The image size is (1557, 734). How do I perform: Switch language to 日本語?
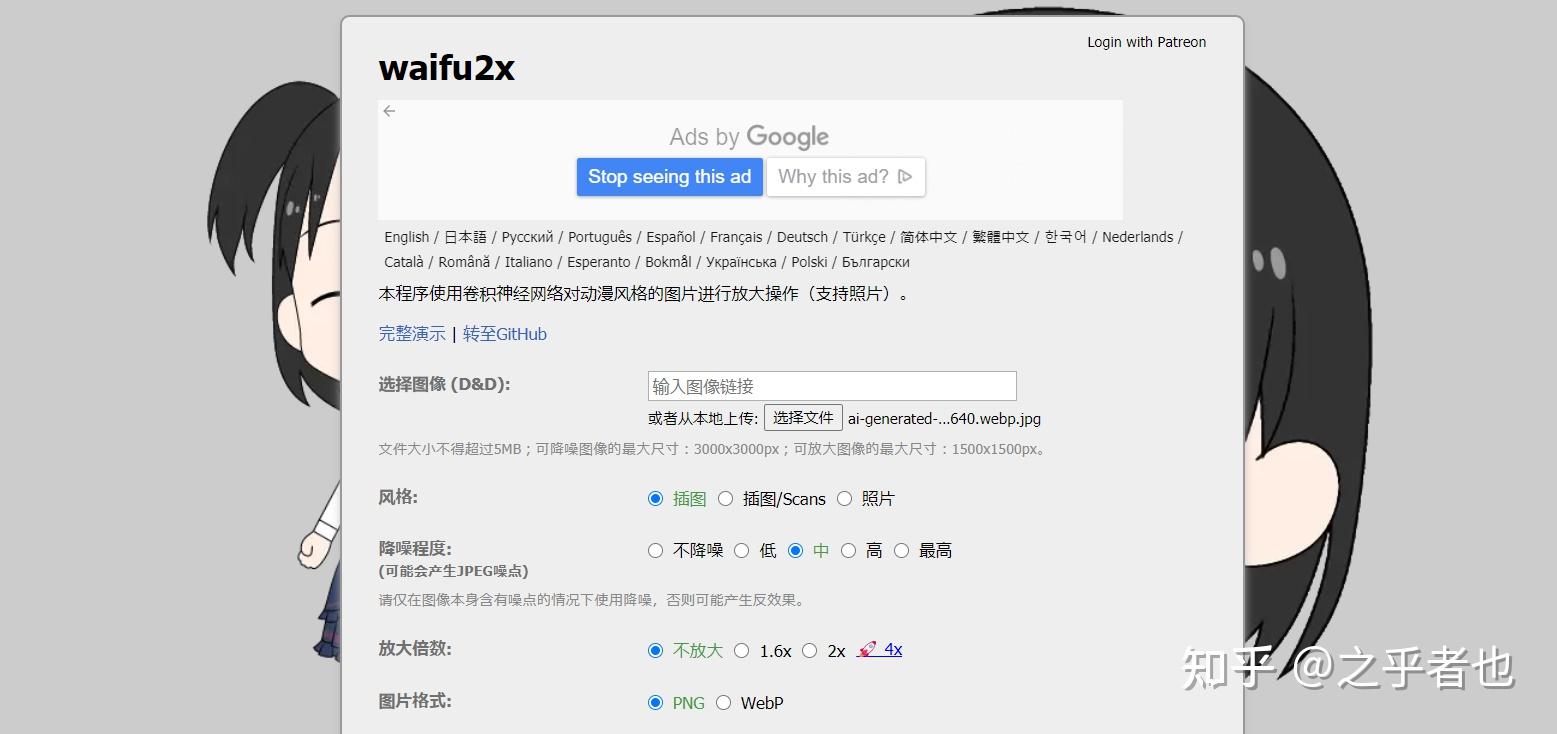(465, 237)
